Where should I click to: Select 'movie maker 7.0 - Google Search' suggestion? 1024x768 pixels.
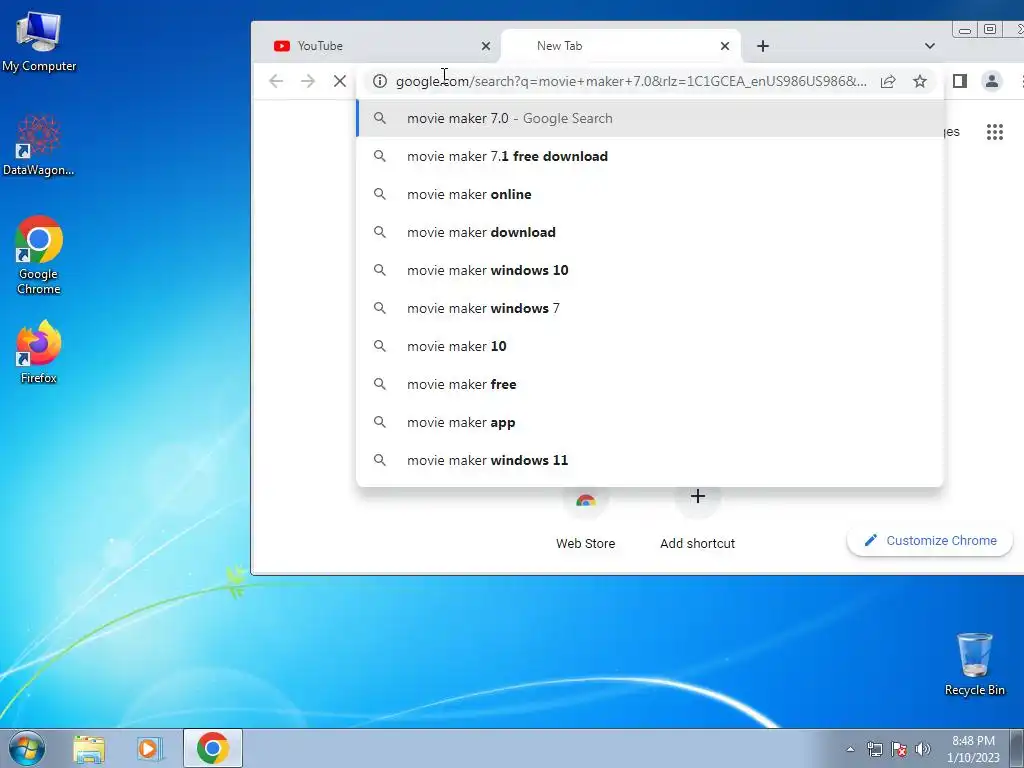pyautogui.click(x=650, y=118)
